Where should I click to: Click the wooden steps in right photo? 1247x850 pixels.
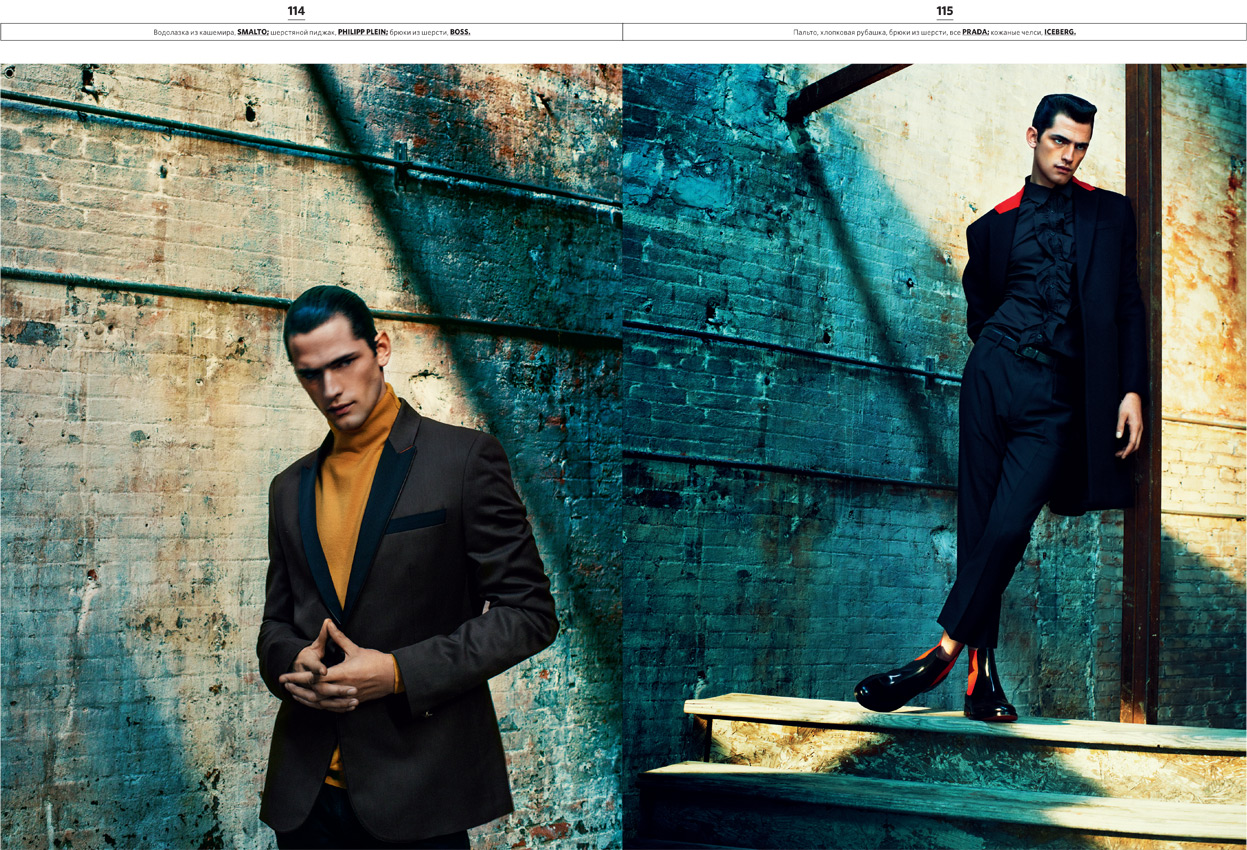(950, 780)
